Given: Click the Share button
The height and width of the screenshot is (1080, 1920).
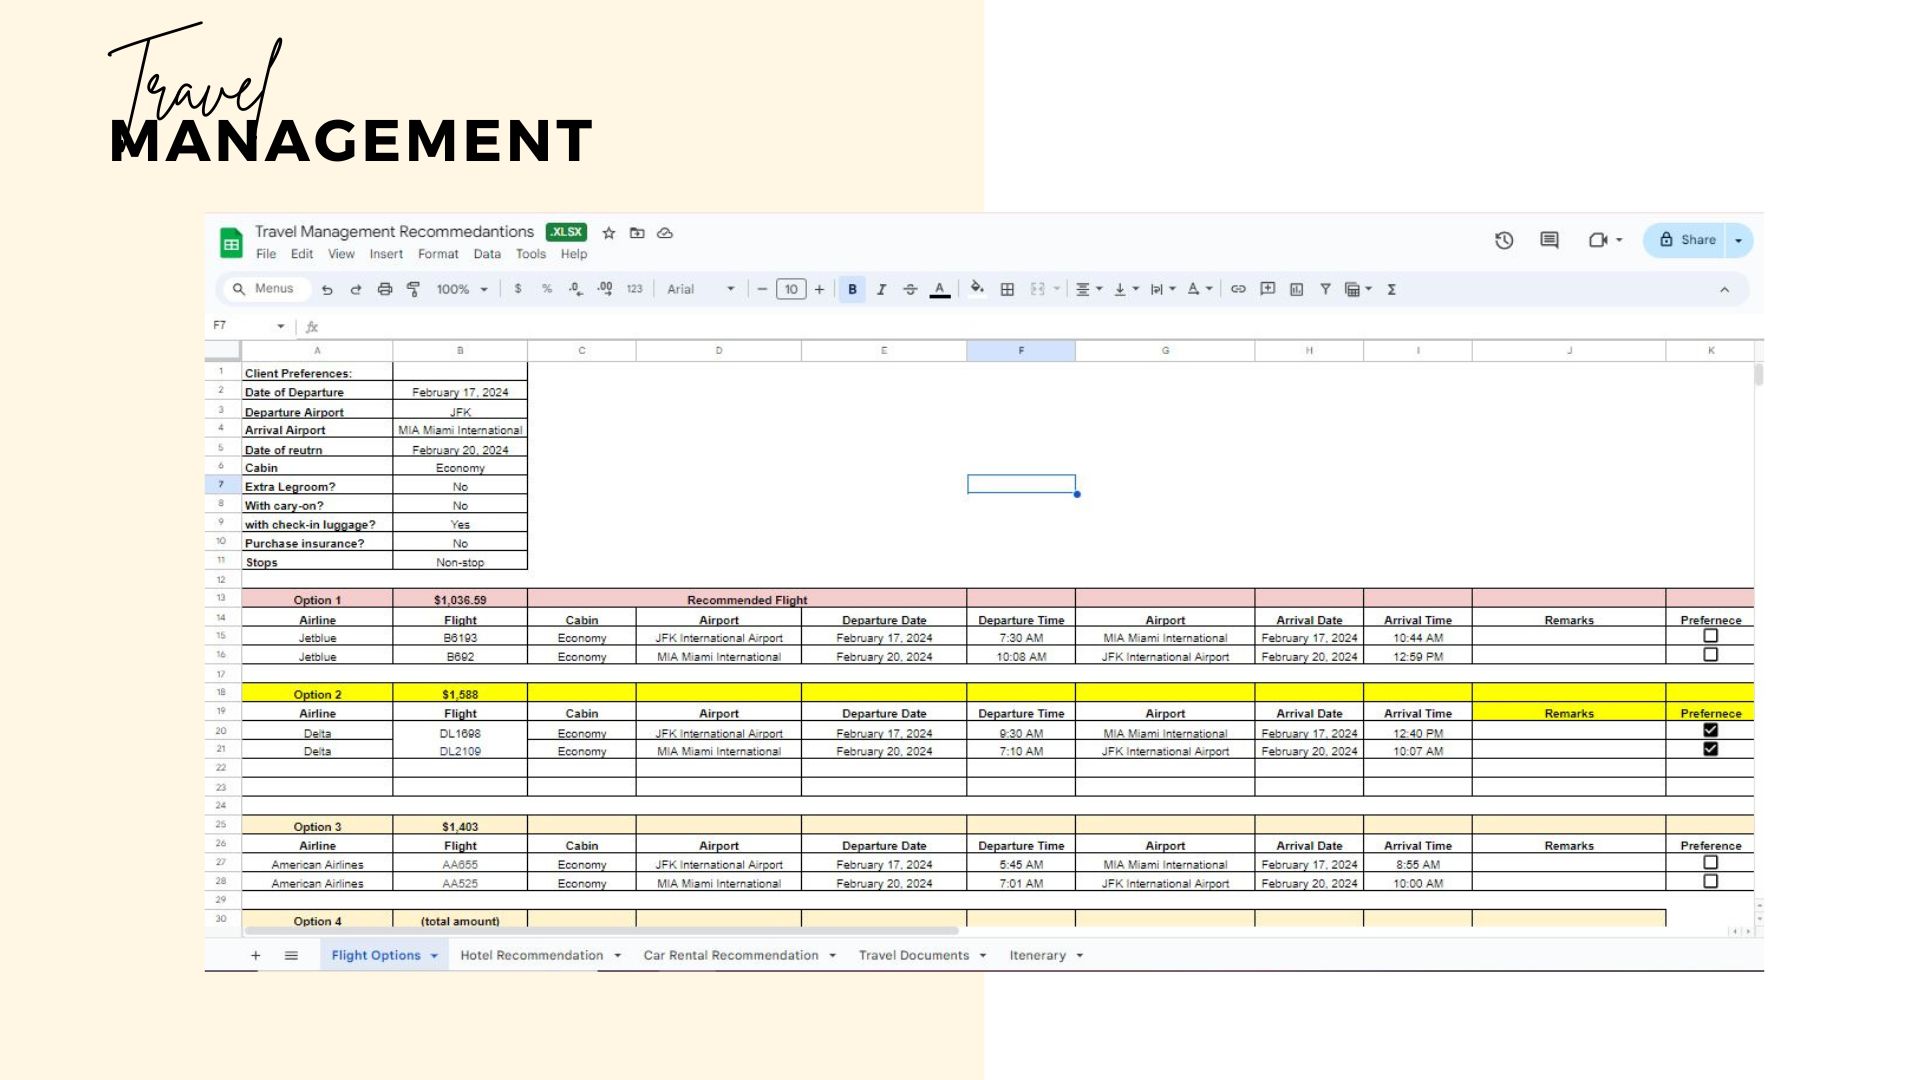Looking at the screenshot, I should [x=1687, y=240].
